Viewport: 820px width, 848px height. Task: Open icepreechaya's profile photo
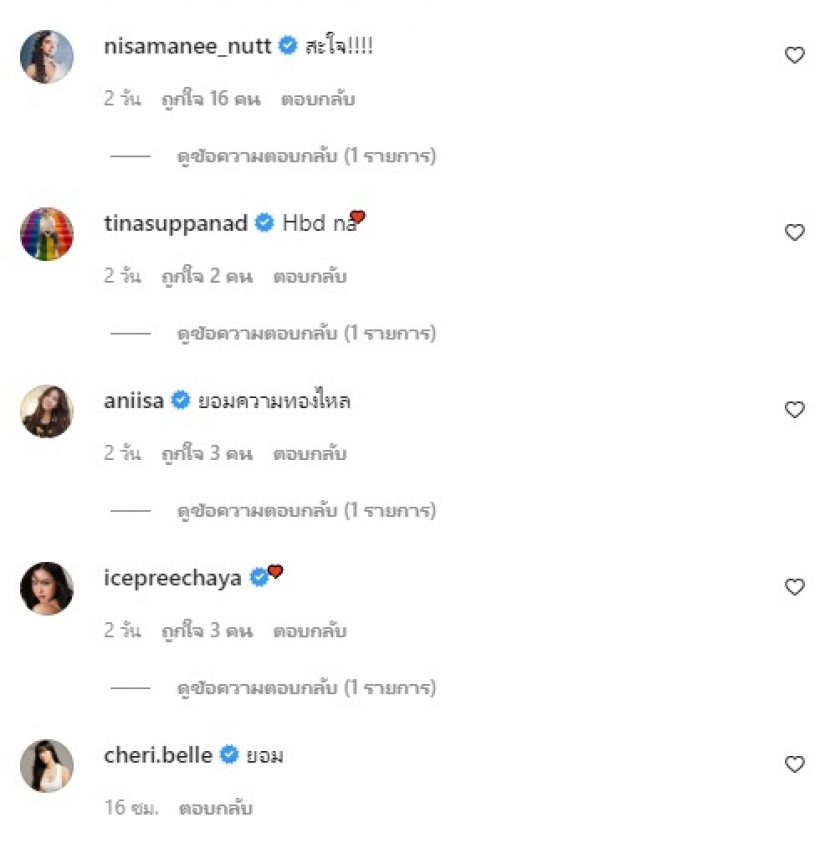[x=47, y=588]
